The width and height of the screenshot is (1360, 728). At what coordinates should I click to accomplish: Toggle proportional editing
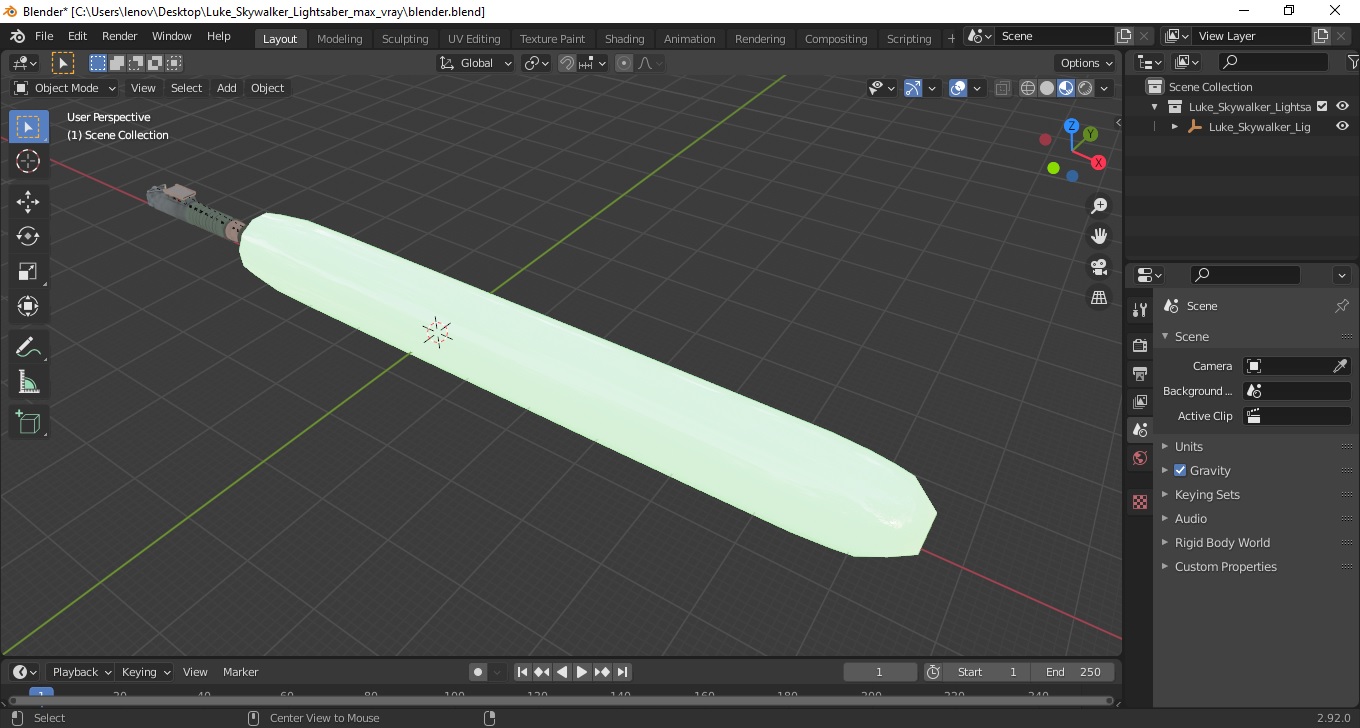click(624, 63)
